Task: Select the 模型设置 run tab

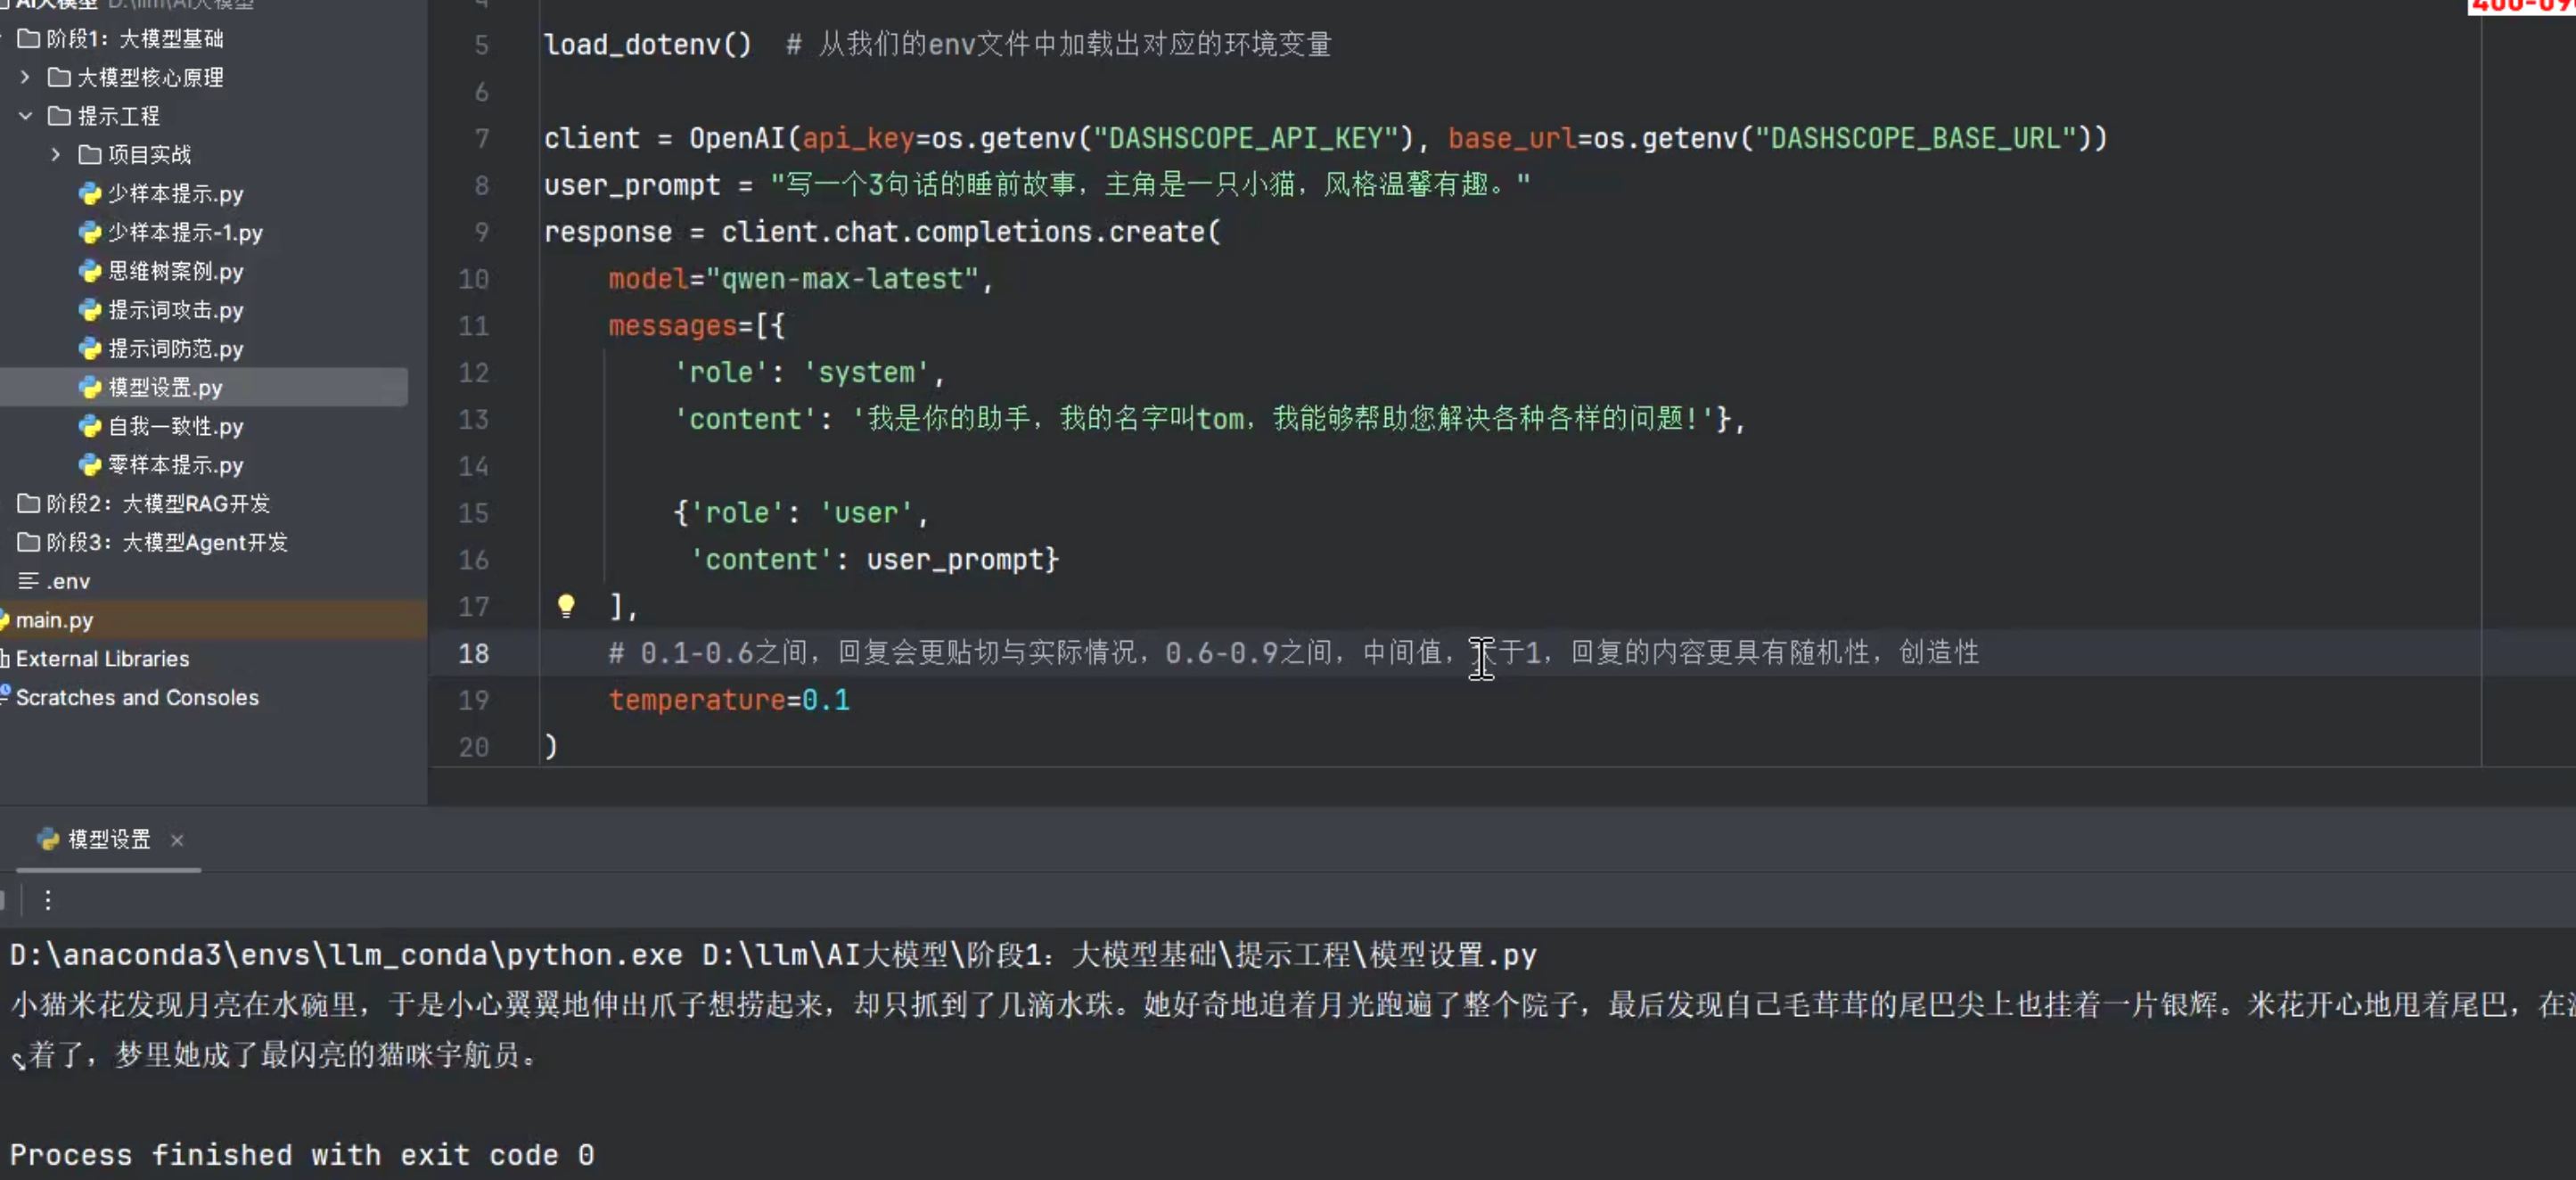Action: pyautogui.click(x=108, y=840)
